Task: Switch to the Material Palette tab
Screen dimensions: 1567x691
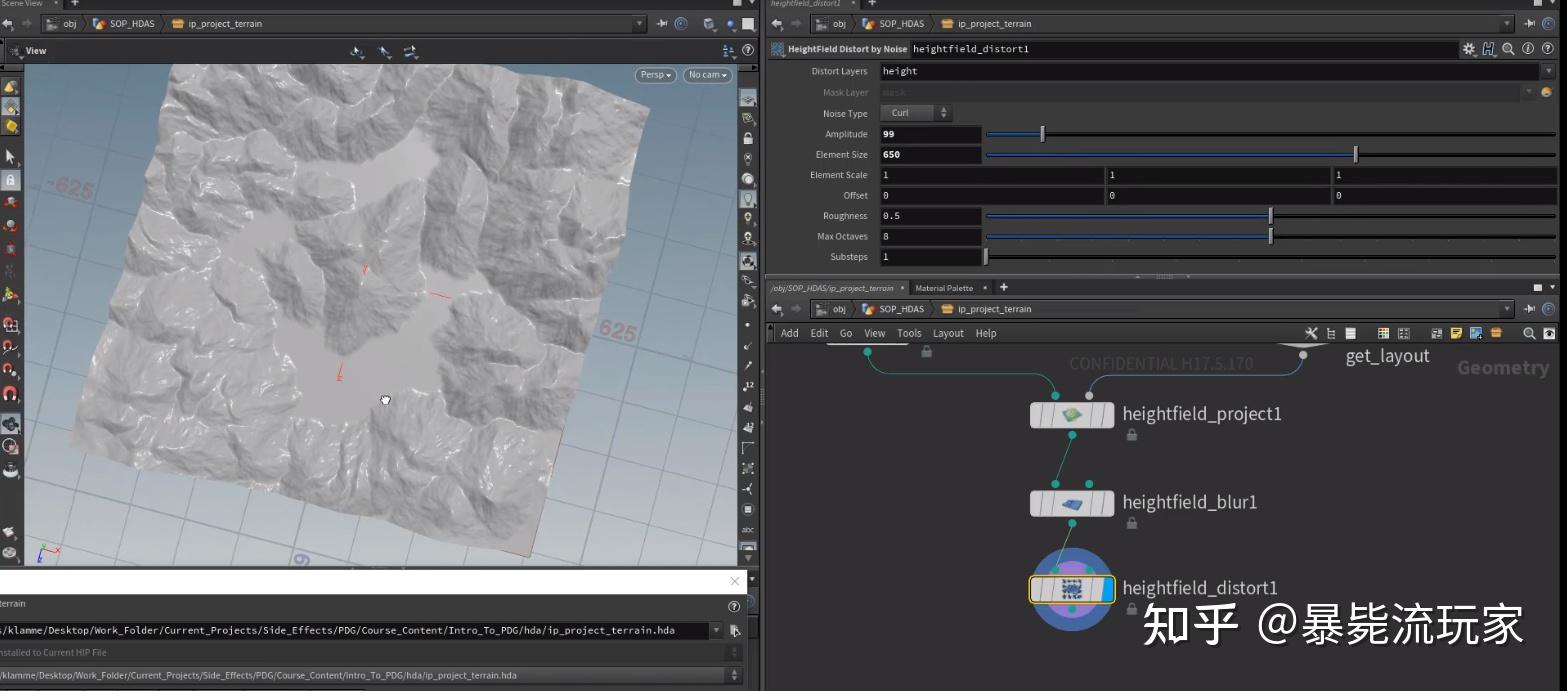Action: click(x=943, y=288)
